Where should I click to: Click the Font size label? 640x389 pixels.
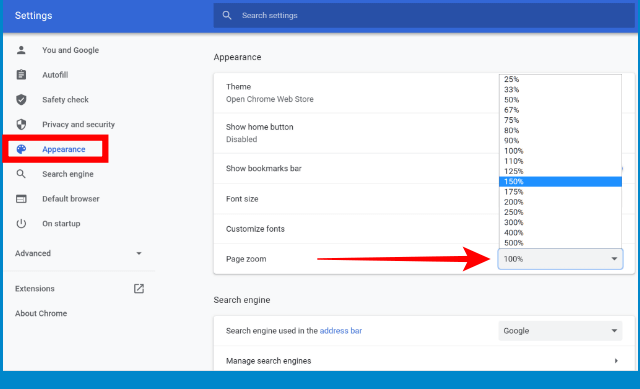242,199
